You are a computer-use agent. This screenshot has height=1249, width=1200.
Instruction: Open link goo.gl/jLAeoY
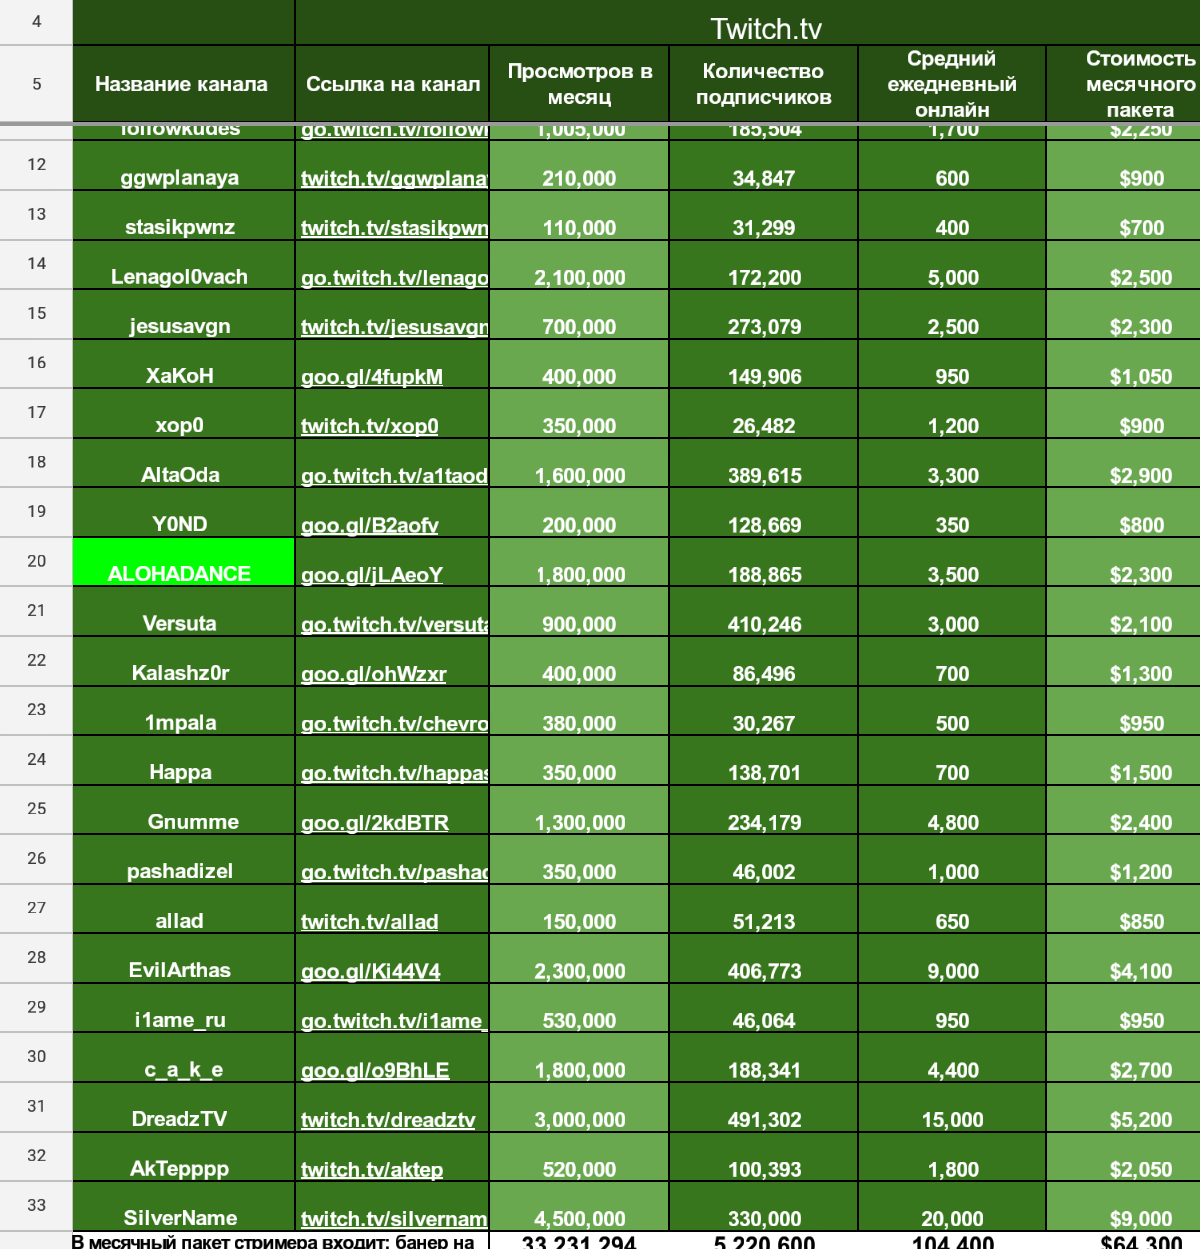pos(372,575)
